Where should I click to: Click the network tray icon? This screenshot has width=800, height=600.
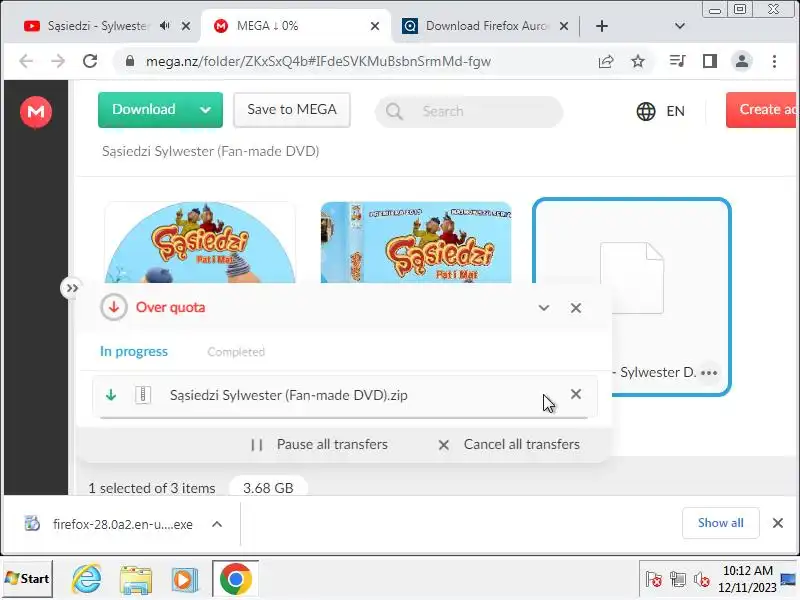678,580
